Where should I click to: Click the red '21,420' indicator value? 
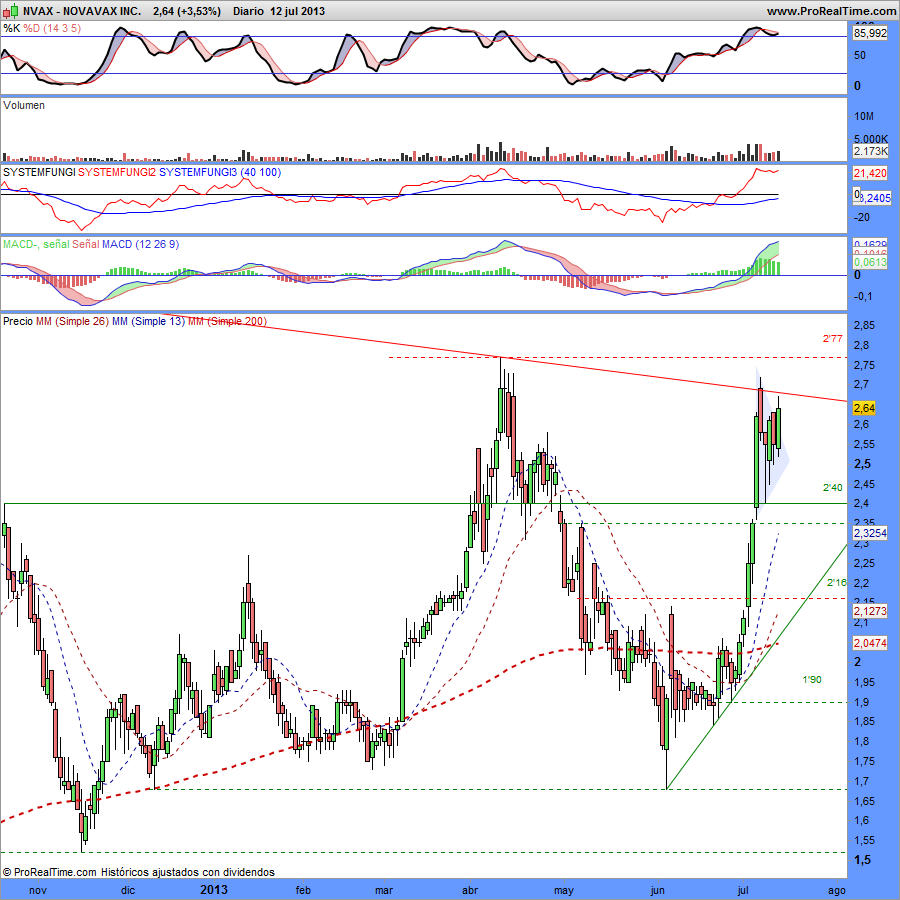pyautogui.click(x=870, y=173)
